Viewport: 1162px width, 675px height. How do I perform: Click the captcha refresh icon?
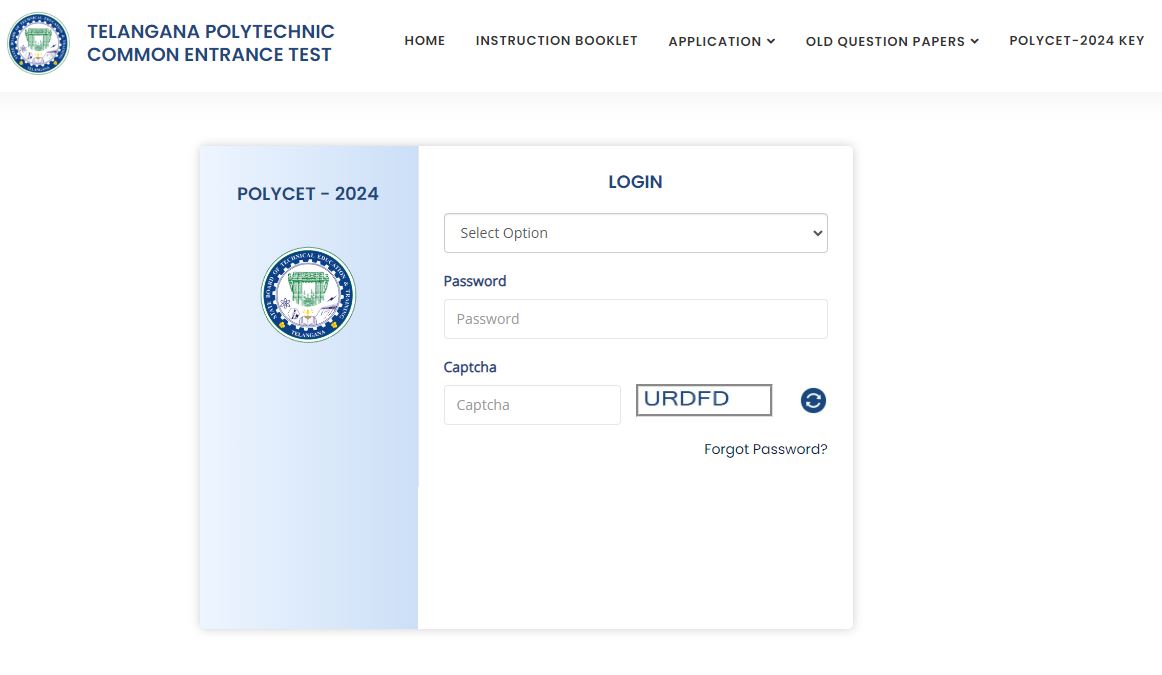813,401
